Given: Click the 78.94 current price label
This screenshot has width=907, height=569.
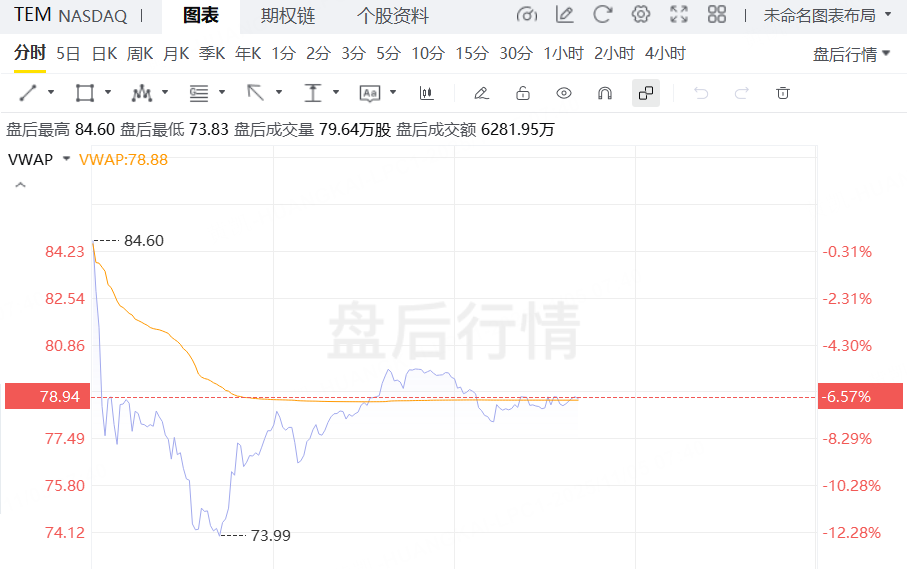Looking at the screenshot, I should coord(45,397).
